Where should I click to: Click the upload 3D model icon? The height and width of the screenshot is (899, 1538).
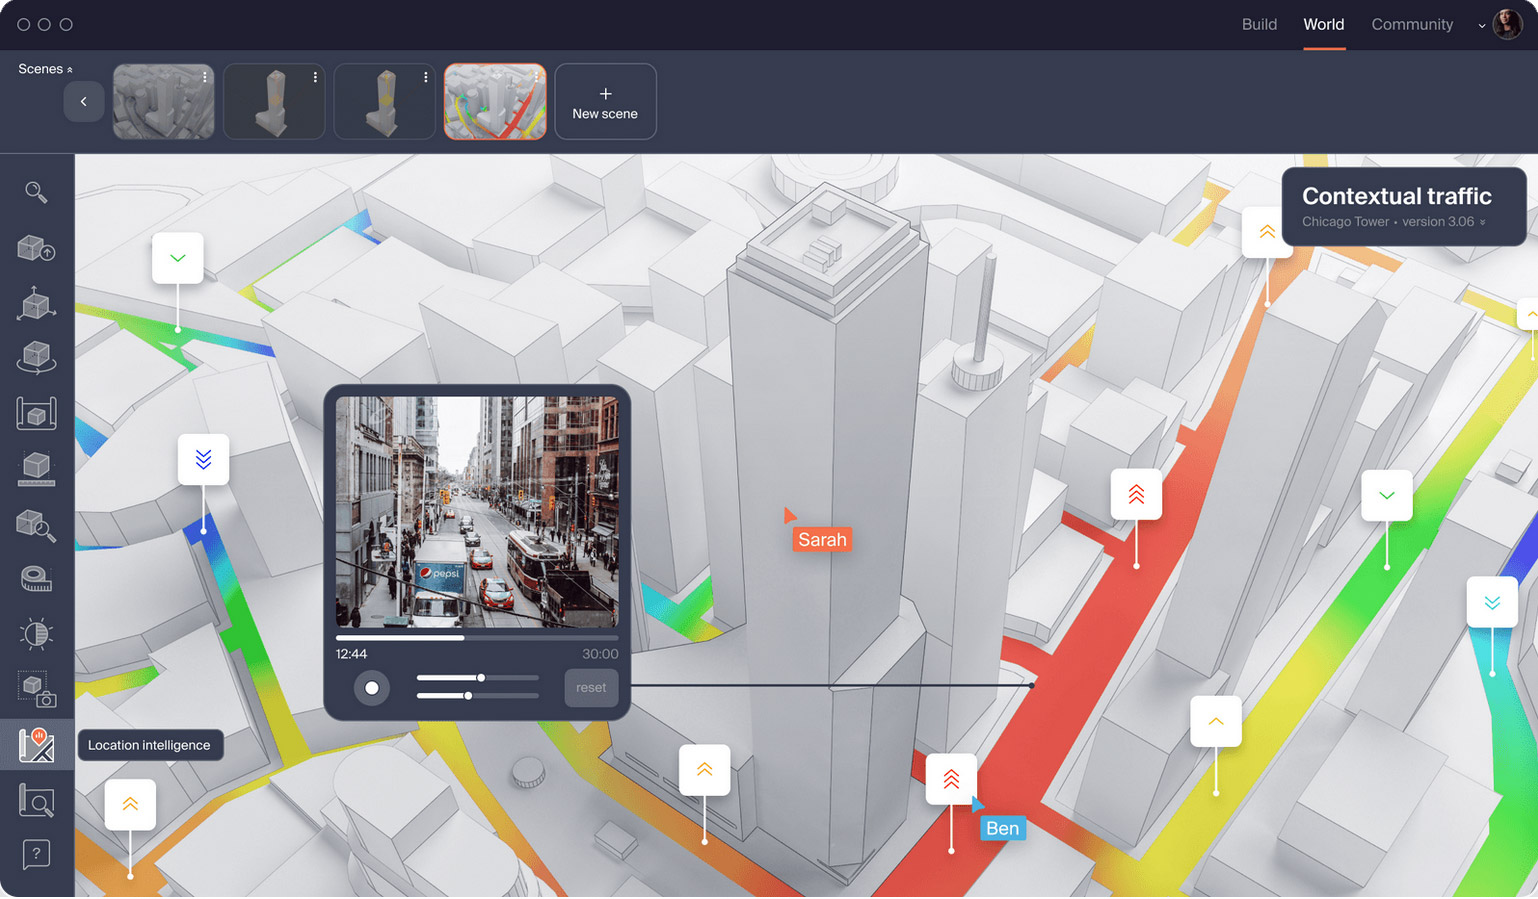pos(36,248)
